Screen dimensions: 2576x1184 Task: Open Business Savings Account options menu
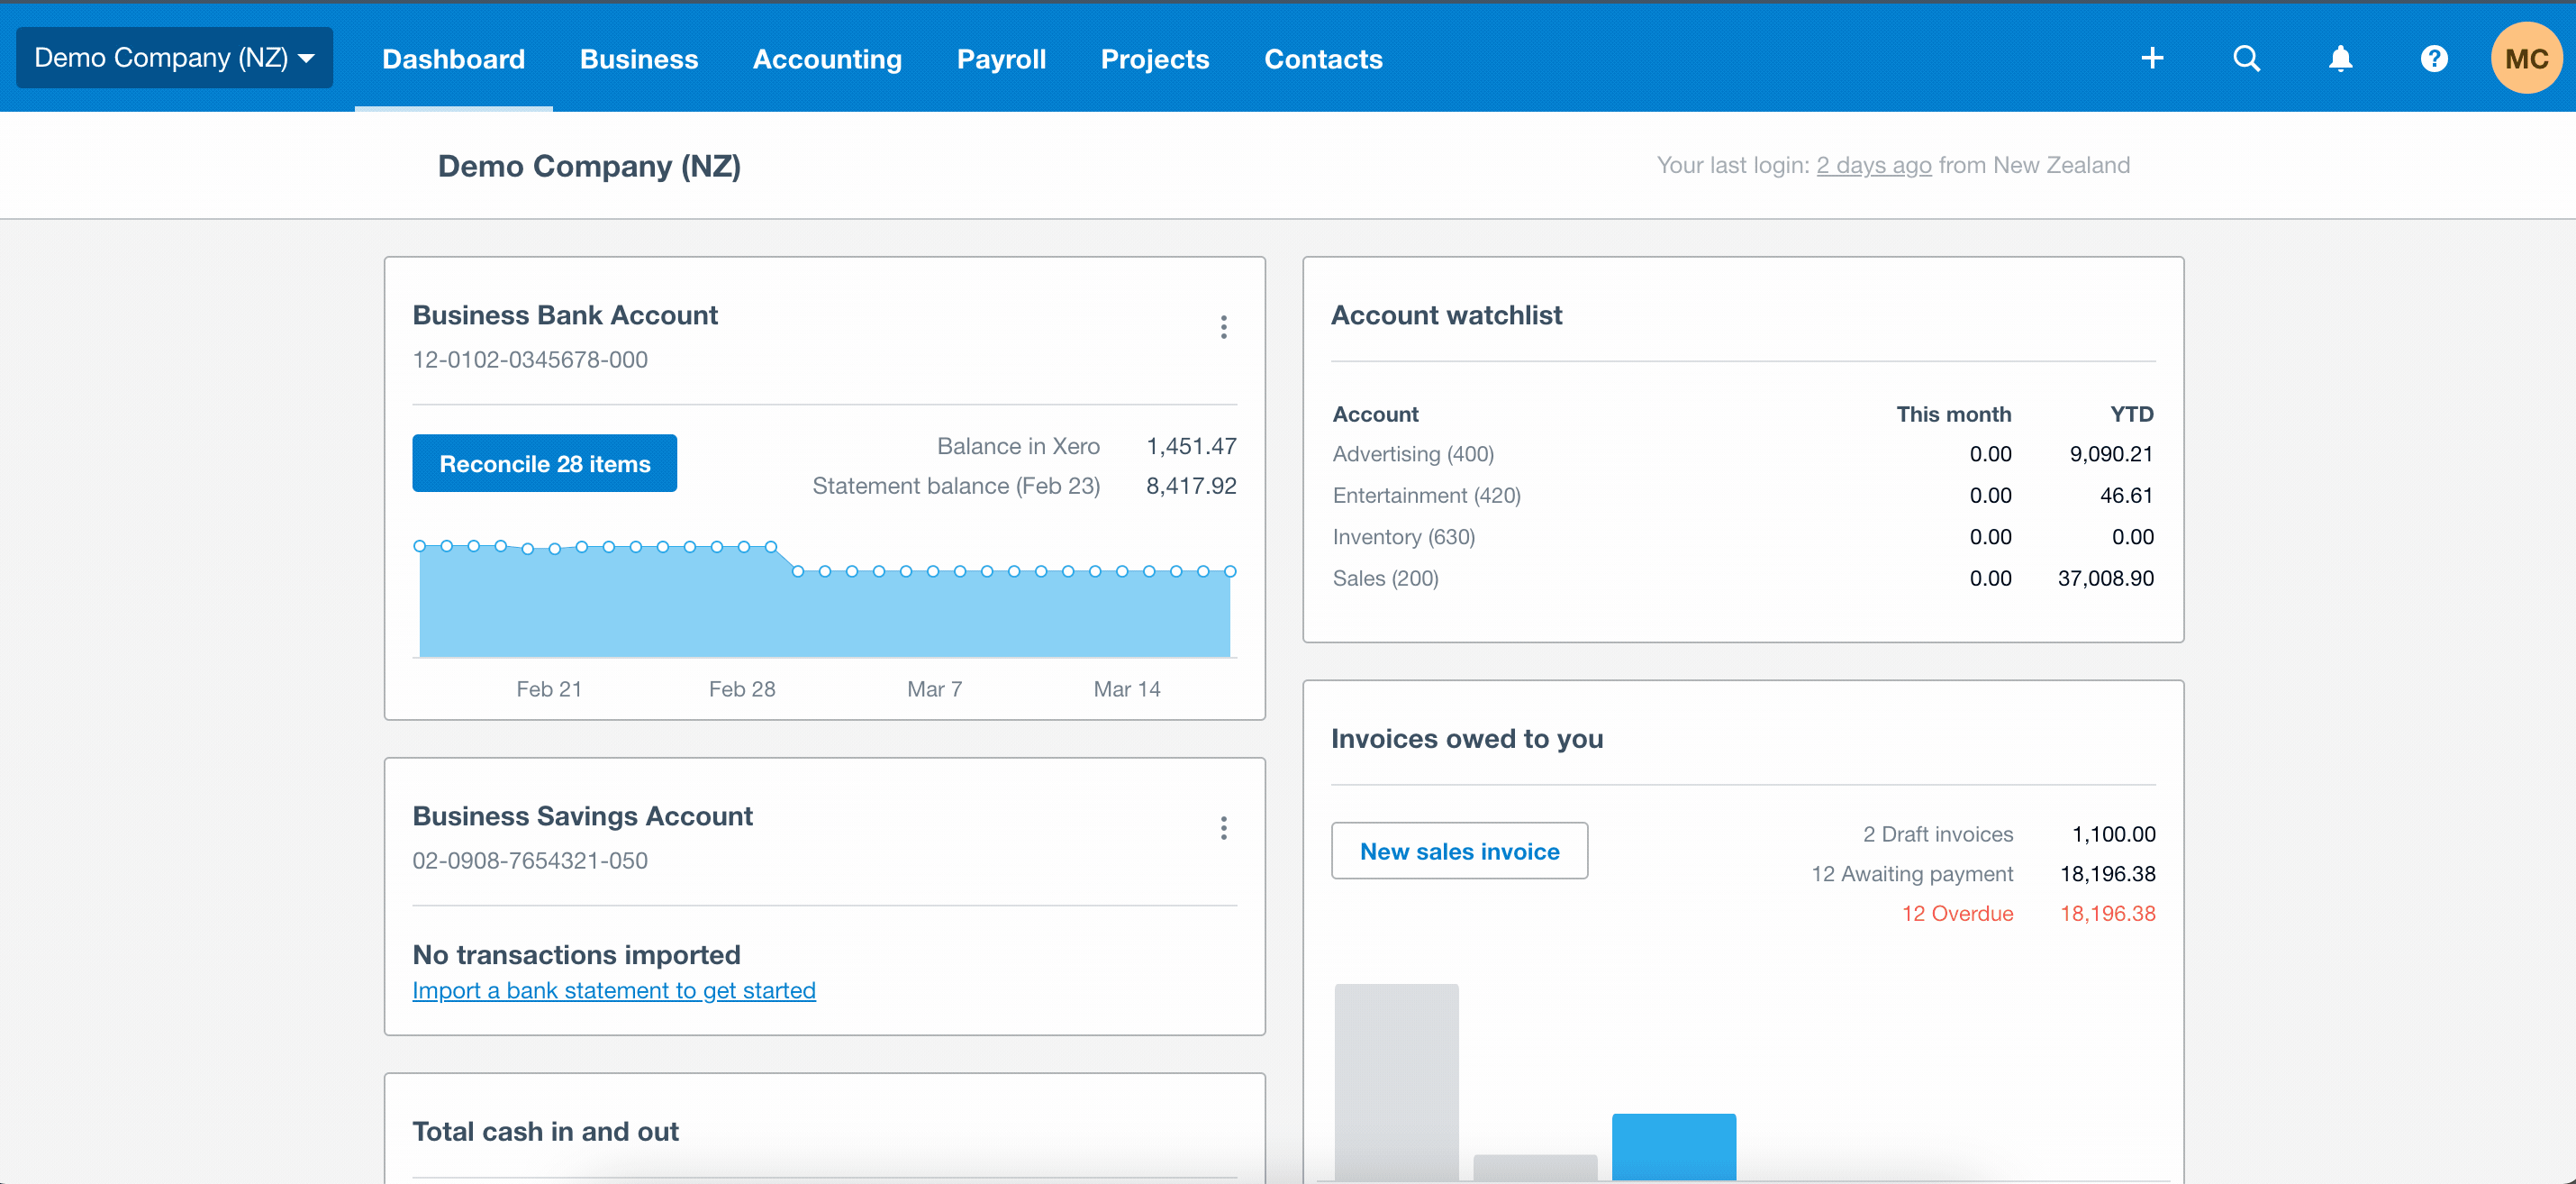click(1223, 828)
